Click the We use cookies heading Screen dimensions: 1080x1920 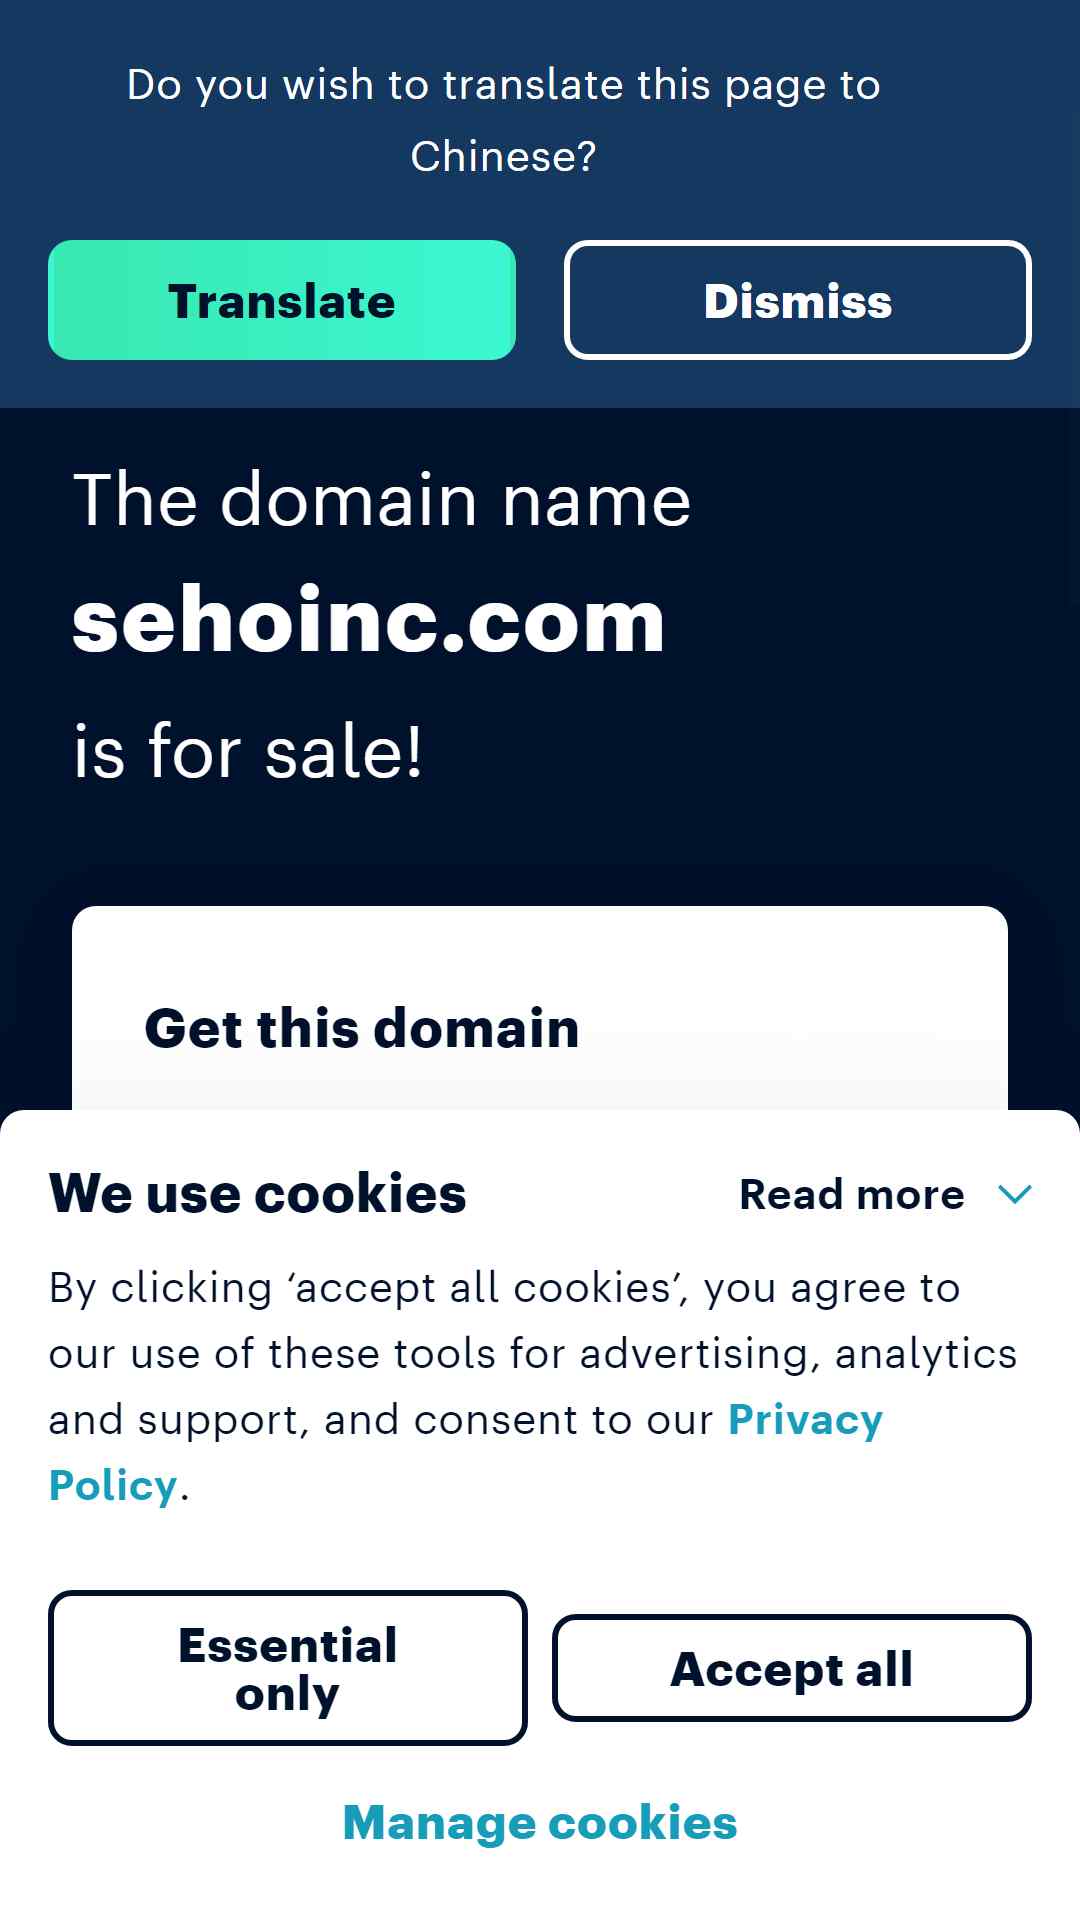point(258,1193)
